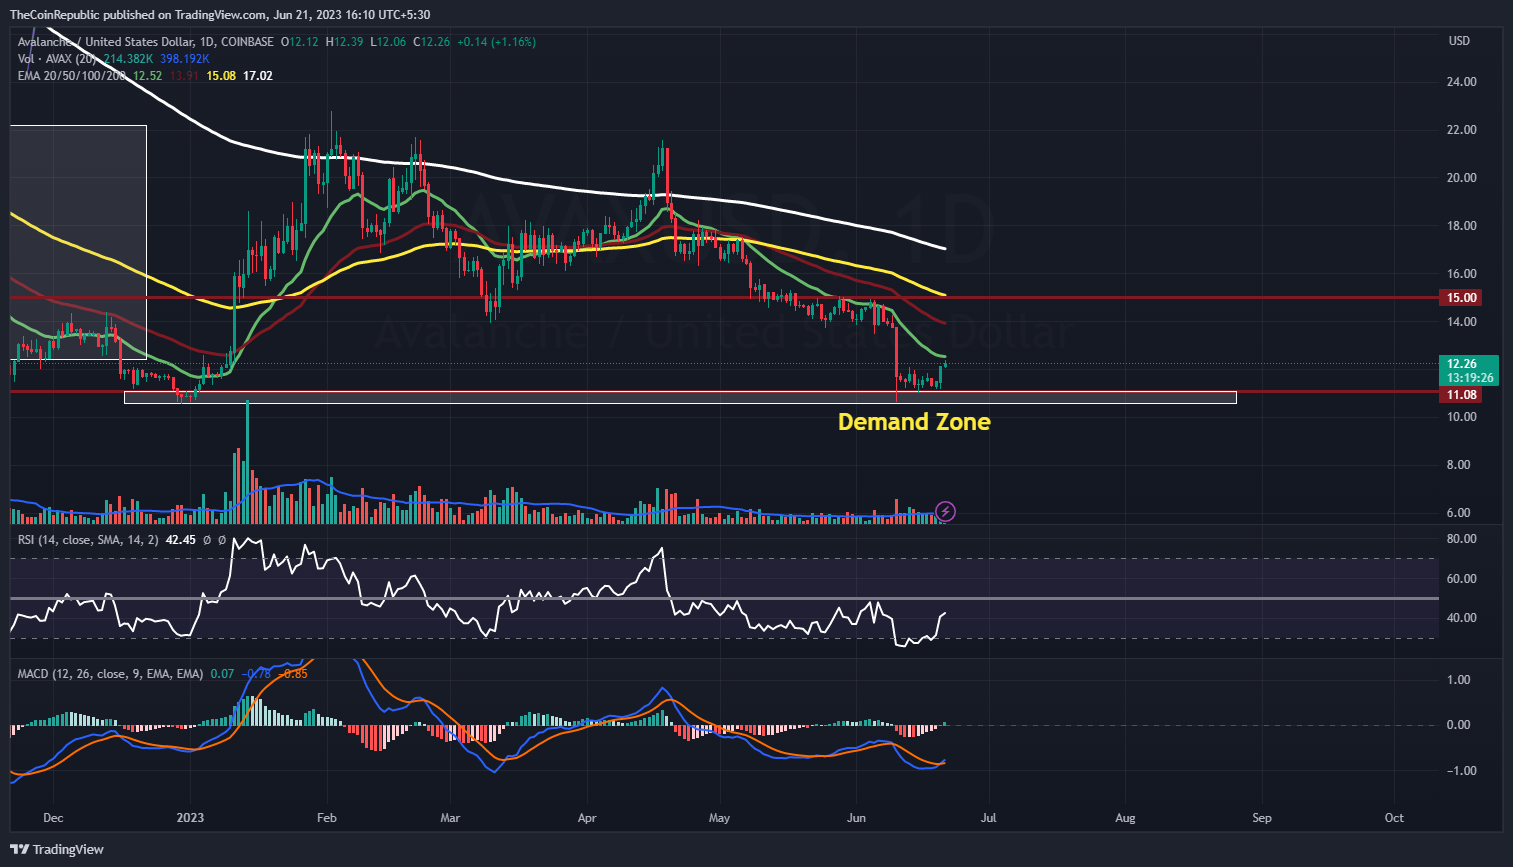Select the EMA 20/50/100/200 indicator legend

pyautogui.click(x=72, y=76)
